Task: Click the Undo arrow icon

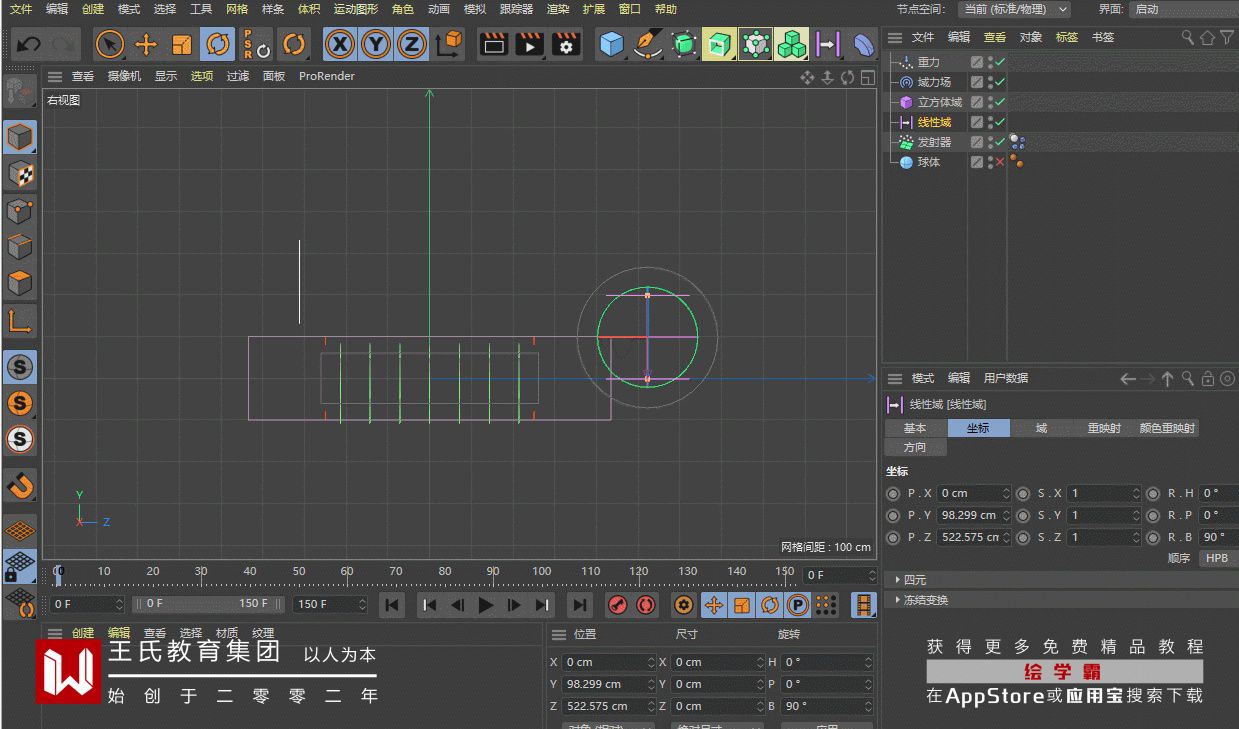Action: [x=29, y=44]
